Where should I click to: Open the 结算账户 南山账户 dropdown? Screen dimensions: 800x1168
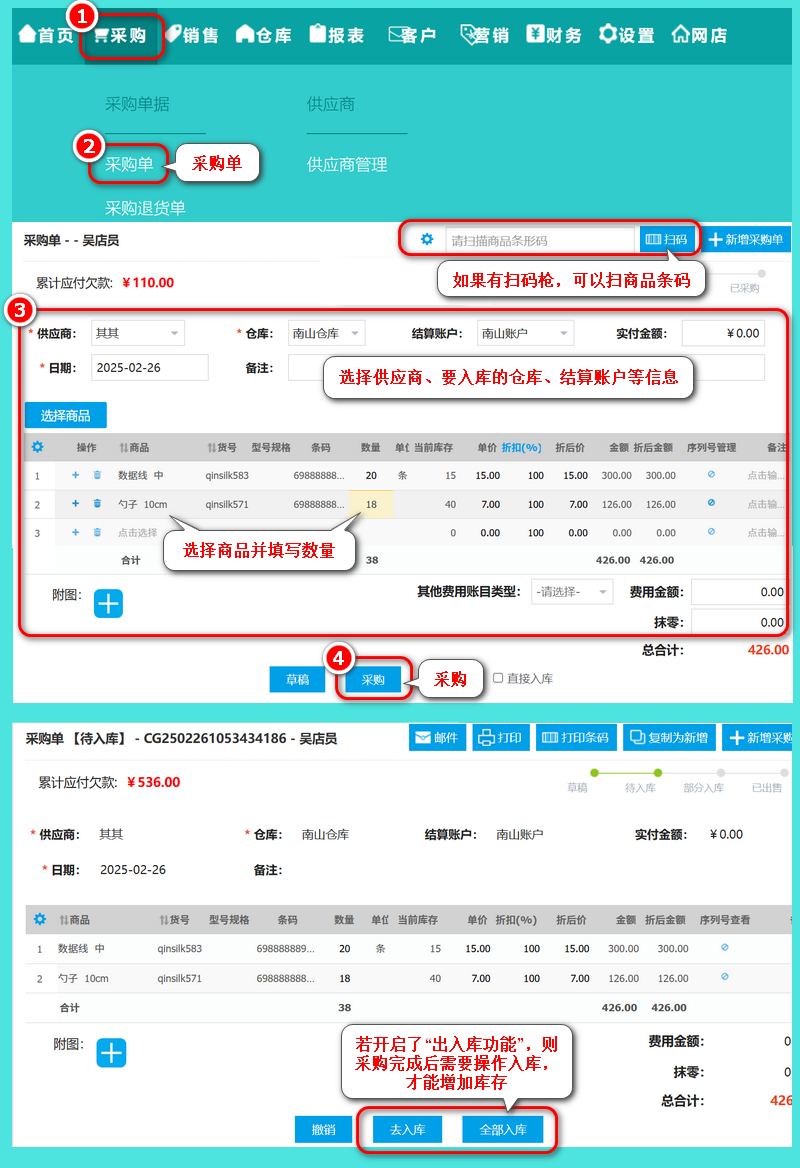[525, 333]
